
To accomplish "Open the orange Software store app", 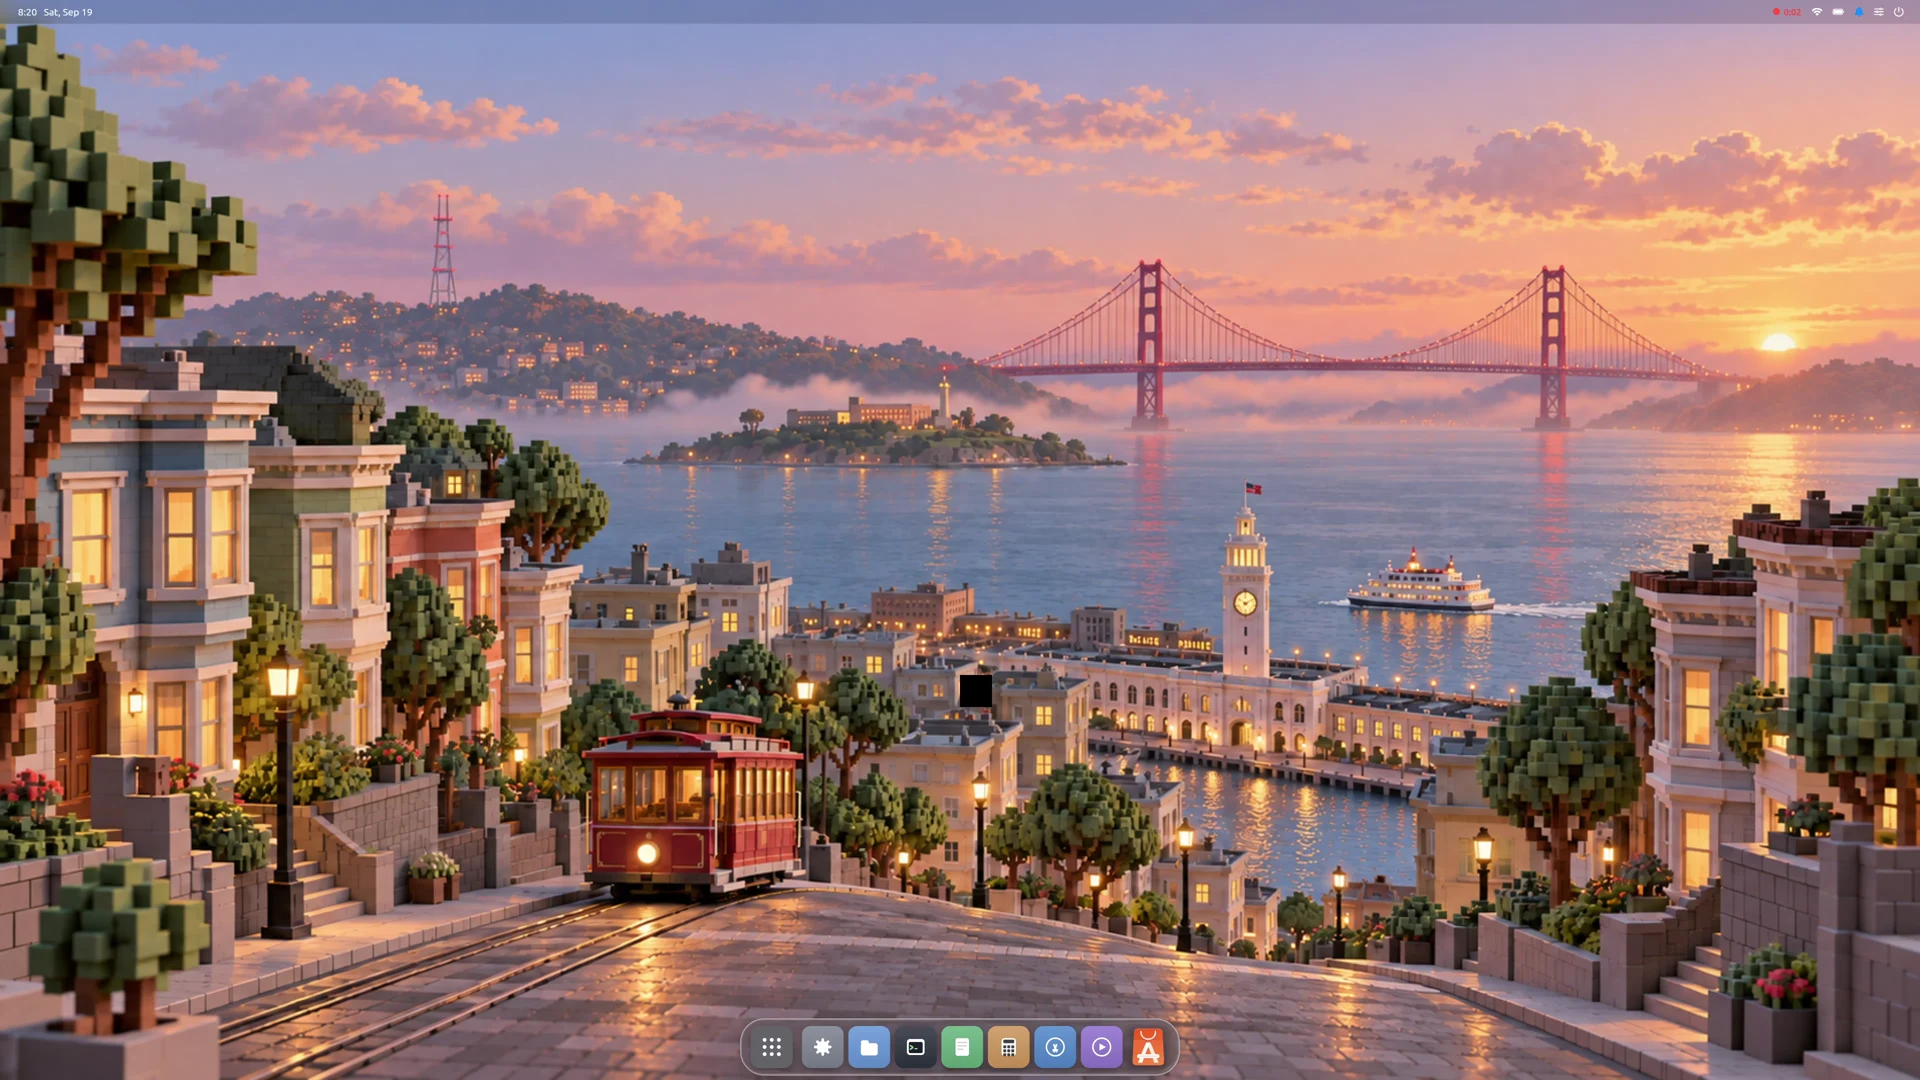I will point(1148,1047).
